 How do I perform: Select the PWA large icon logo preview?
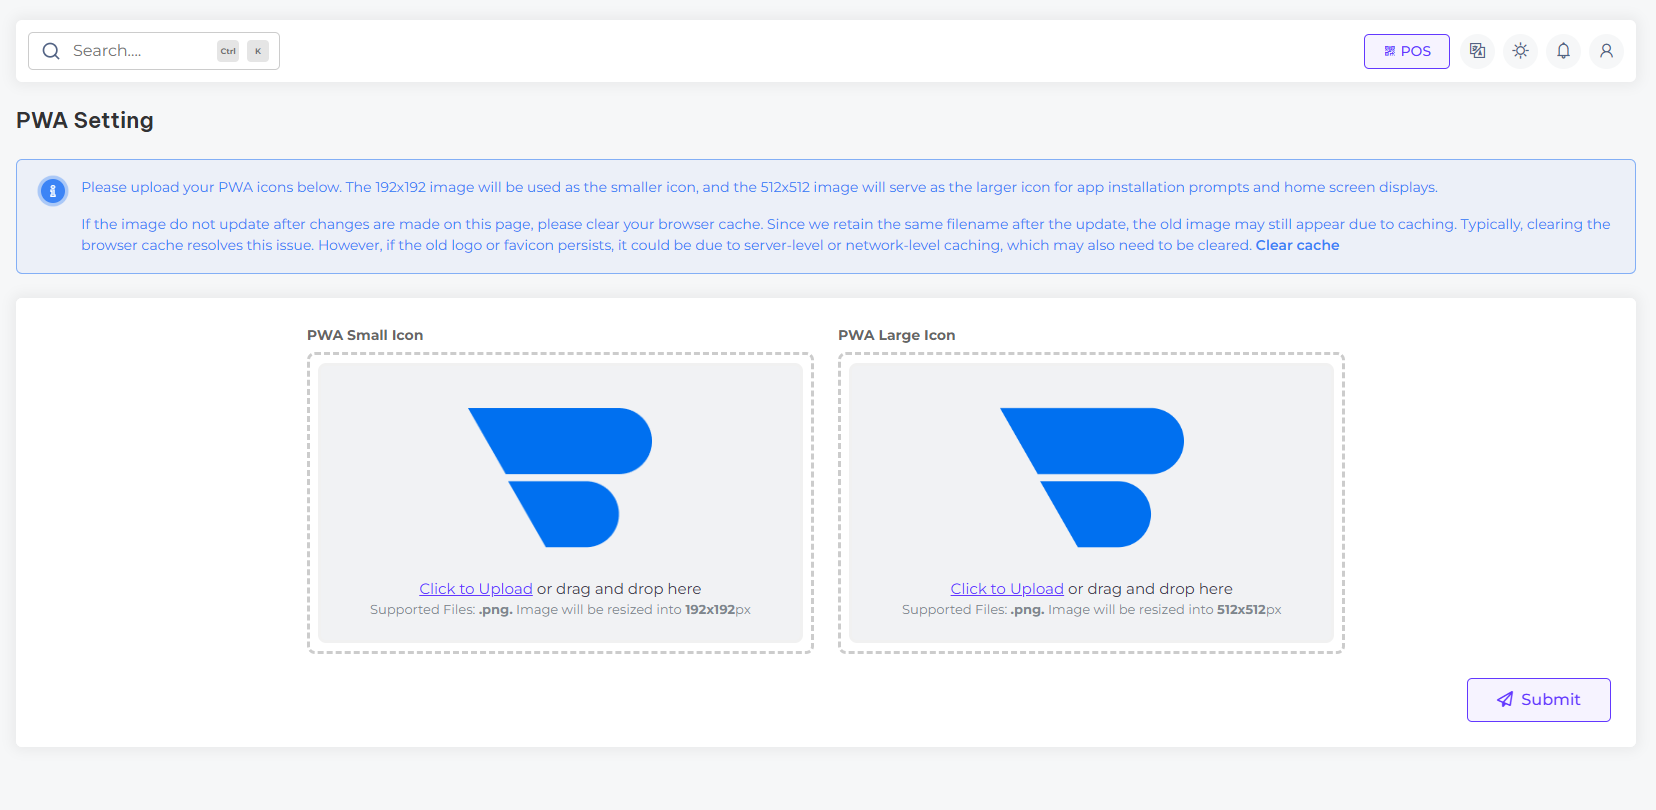pos(1091,477)
